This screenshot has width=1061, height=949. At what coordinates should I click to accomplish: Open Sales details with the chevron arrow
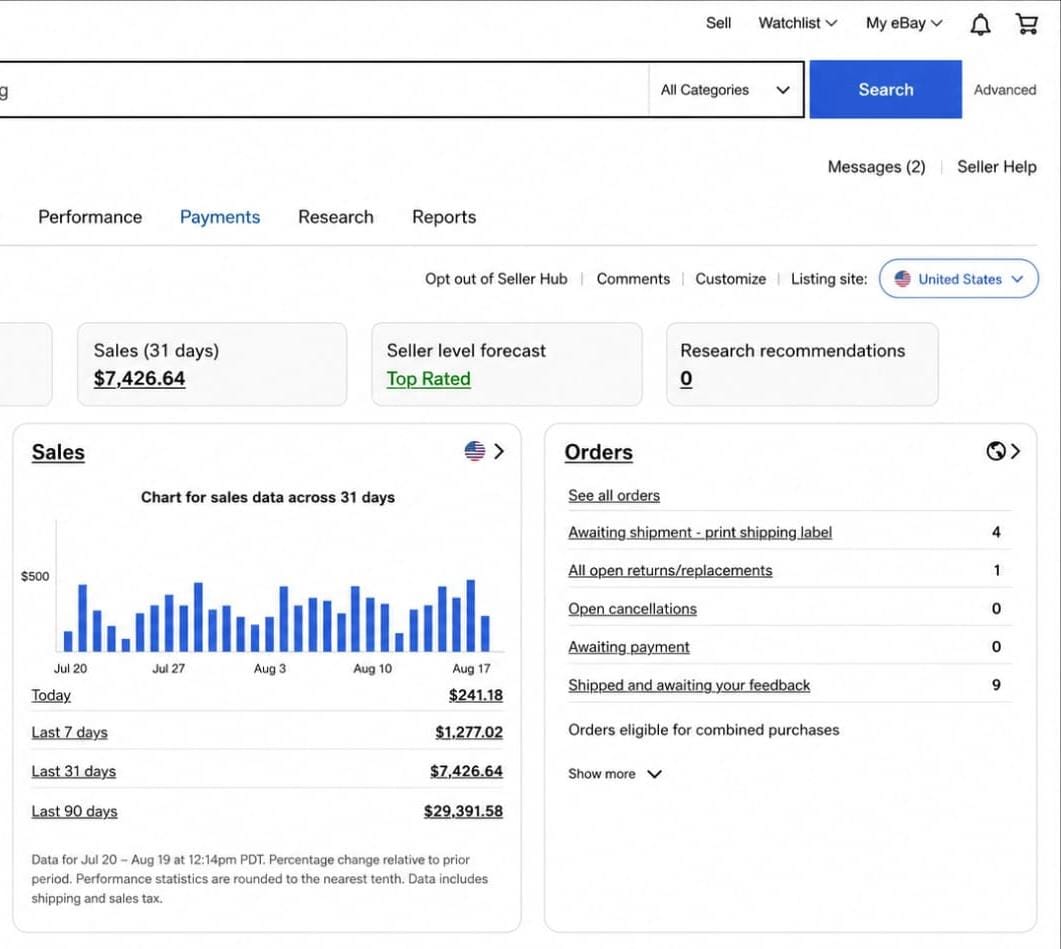click(x=499, y=451)
